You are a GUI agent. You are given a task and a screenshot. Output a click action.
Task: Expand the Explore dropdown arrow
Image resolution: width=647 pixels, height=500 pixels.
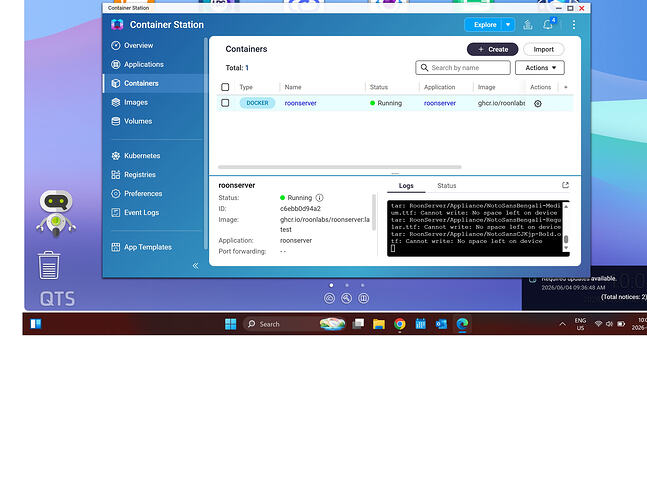point(508,25)
